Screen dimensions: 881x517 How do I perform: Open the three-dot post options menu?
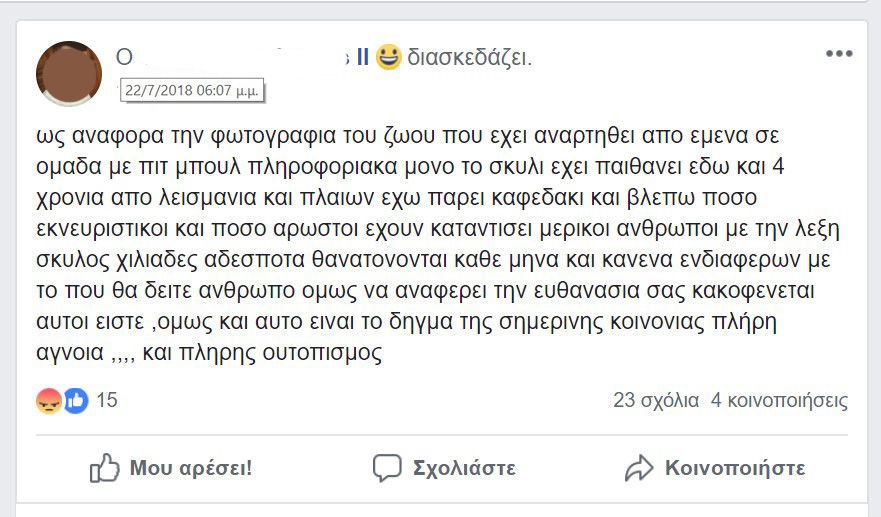pyautogui.click(x=838, y=54)
